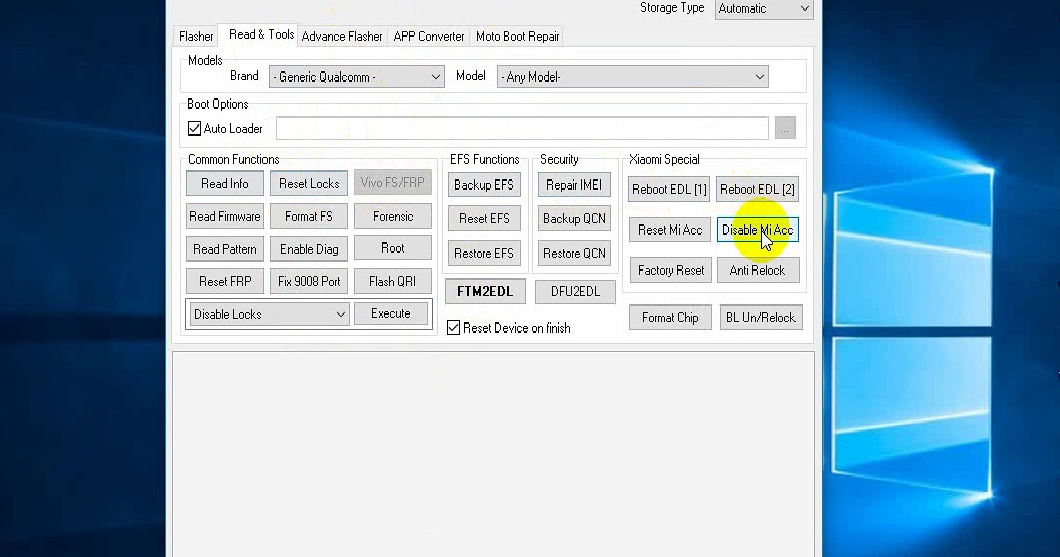Click the FTM2EDL button
This screenshot has height=557, width=1060.
click(485, 292)
